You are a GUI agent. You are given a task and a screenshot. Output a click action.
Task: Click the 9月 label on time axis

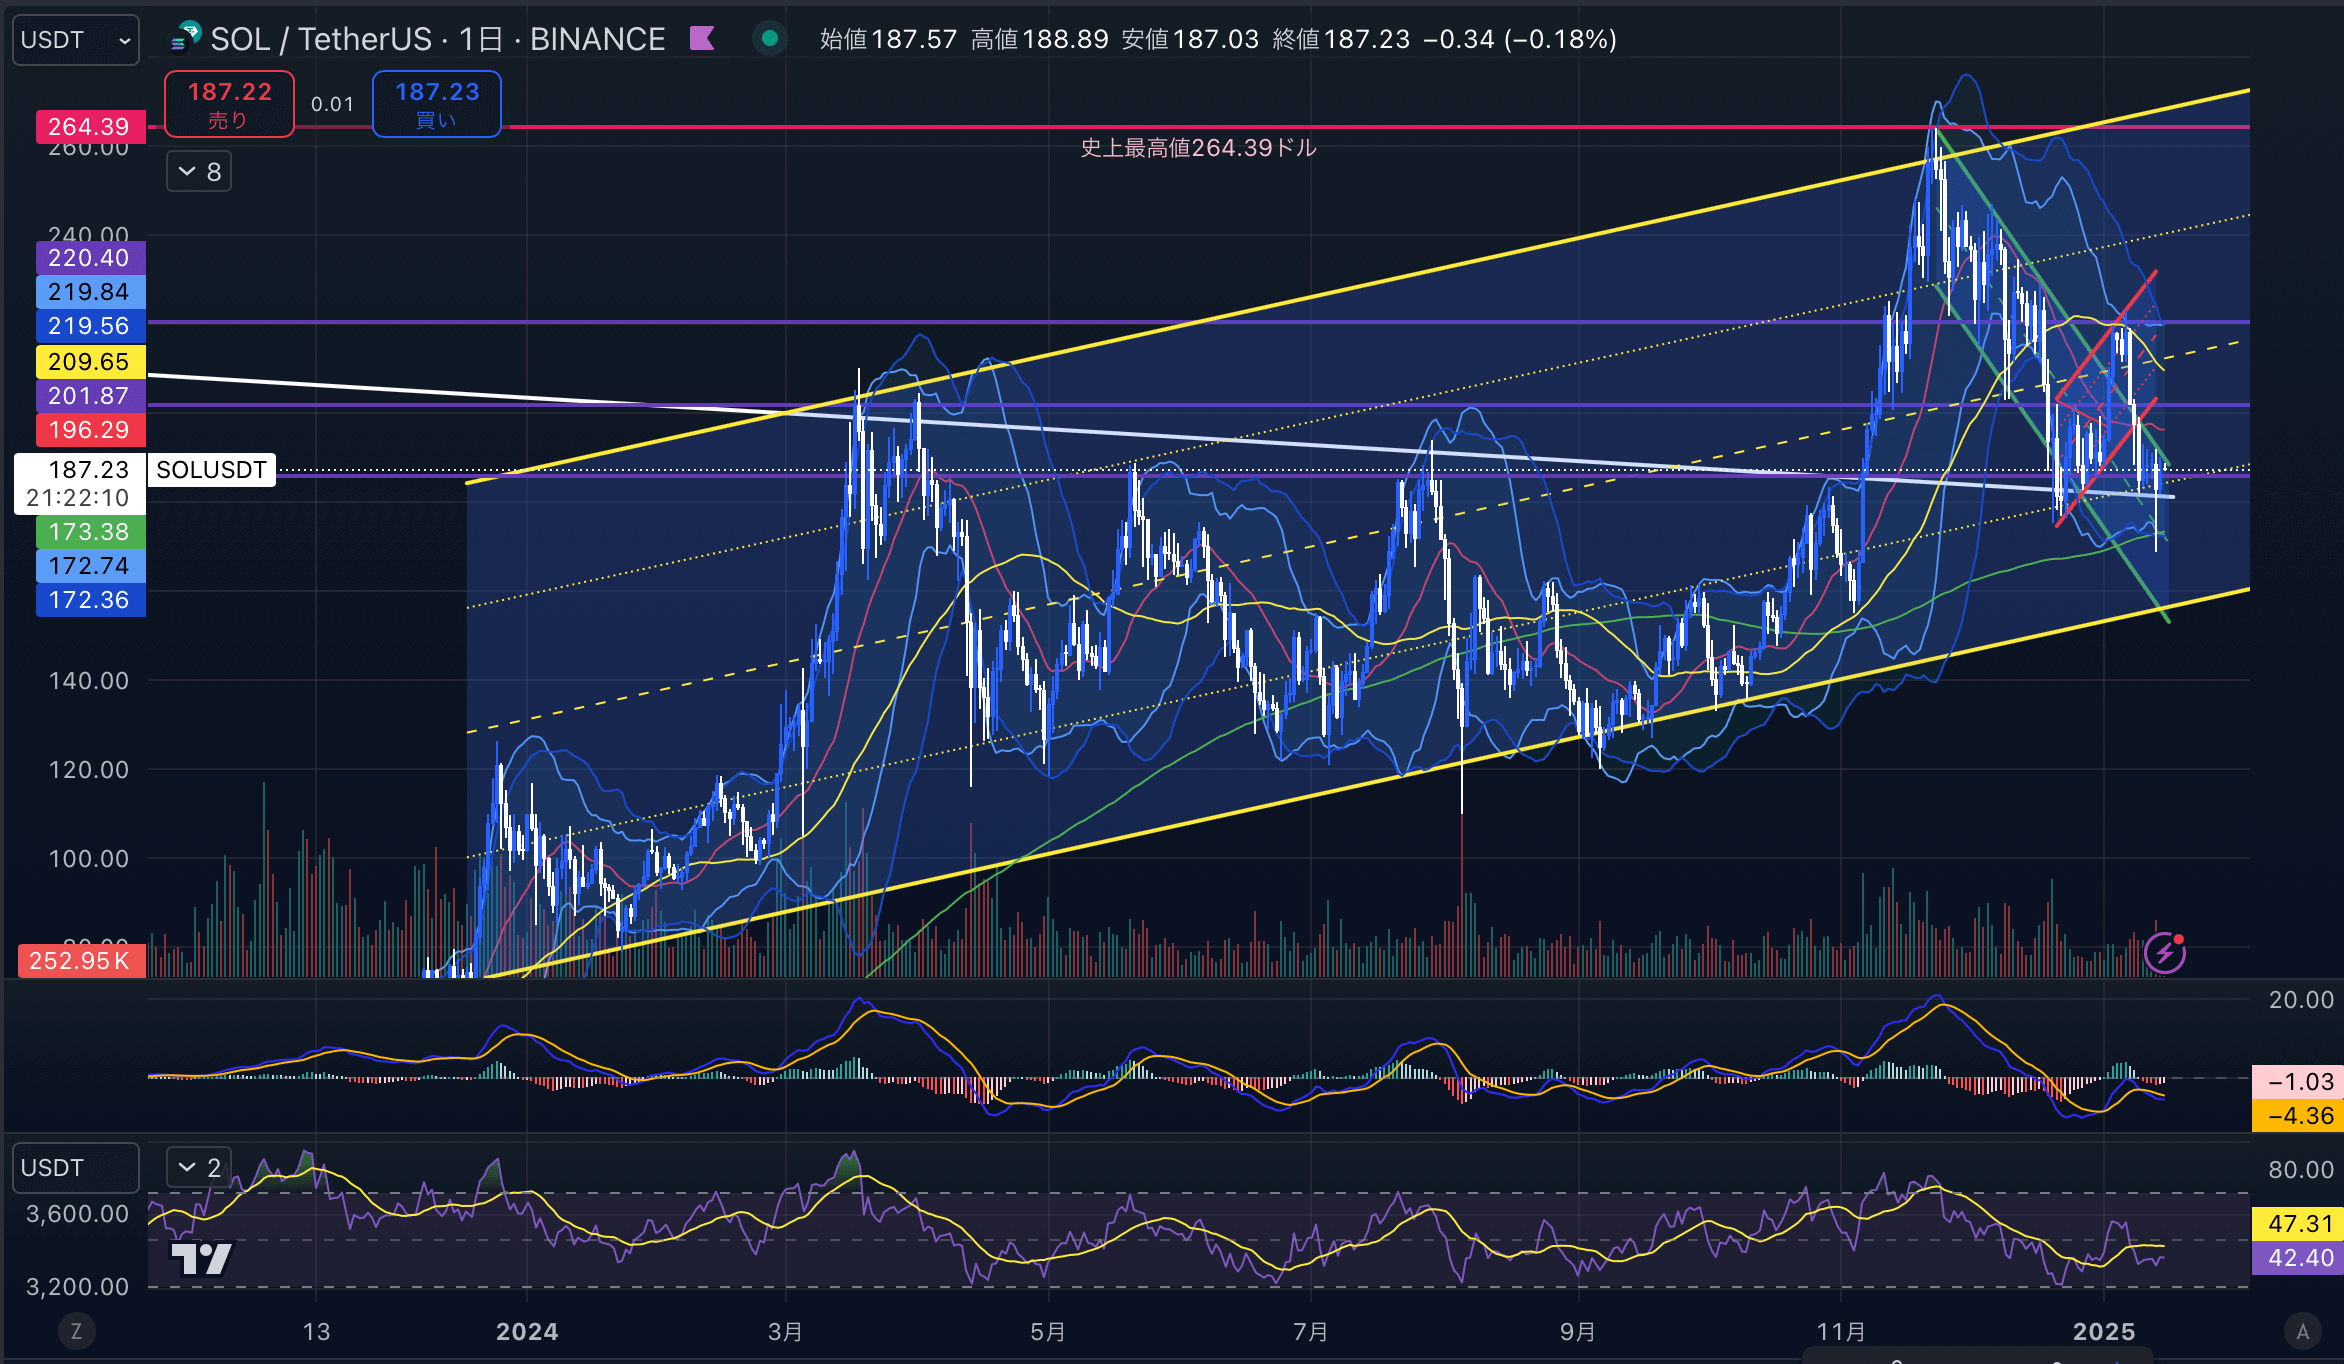[x=1577, y=1332]
